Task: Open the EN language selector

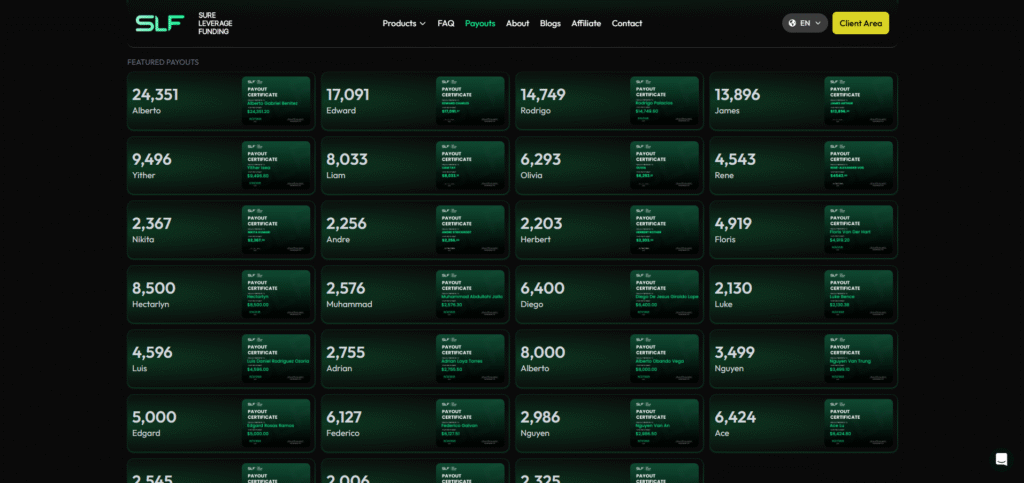Action: 805,23
